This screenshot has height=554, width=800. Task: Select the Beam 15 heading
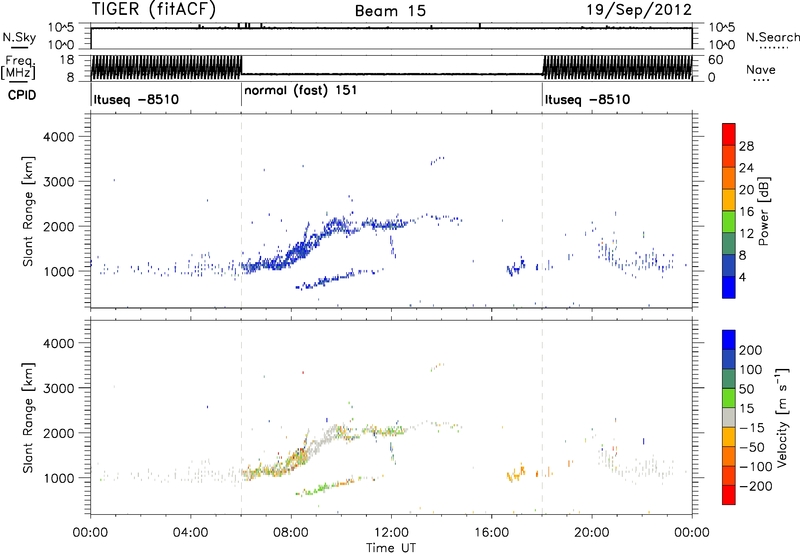coord(390,11)
